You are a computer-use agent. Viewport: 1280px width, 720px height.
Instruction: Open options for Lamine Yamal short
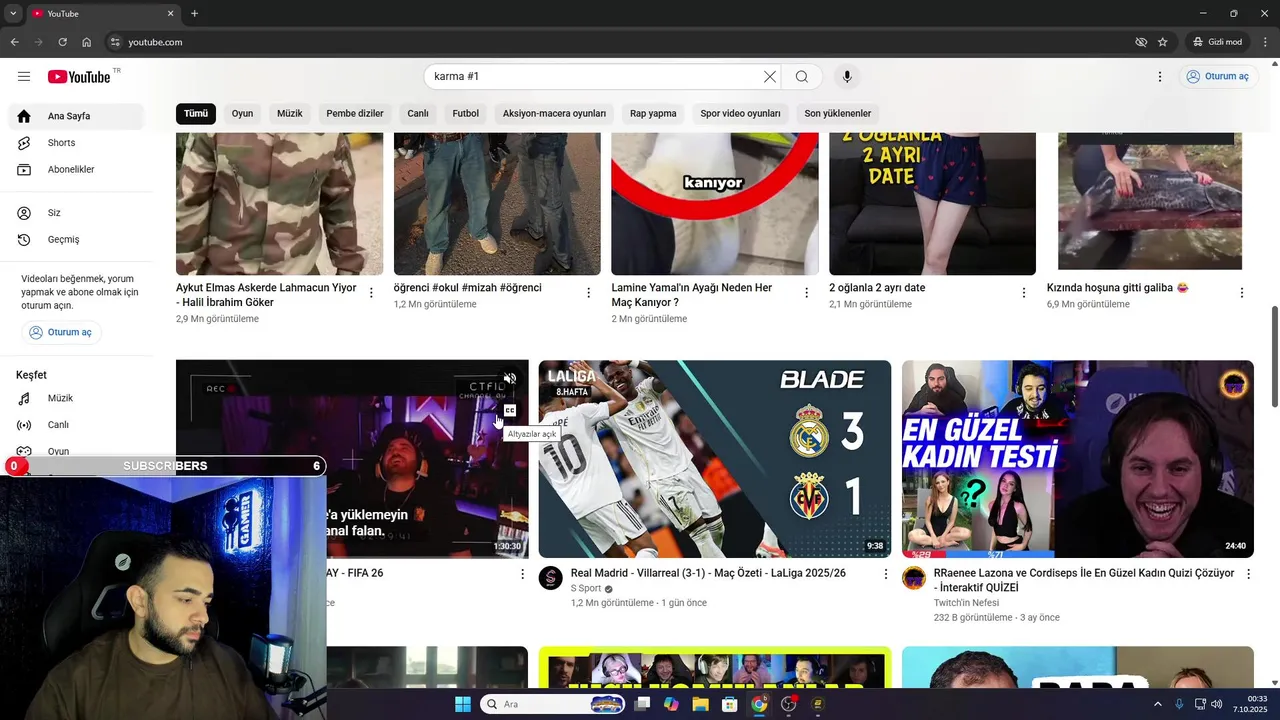pyautogui.click(x=806, y=293)
